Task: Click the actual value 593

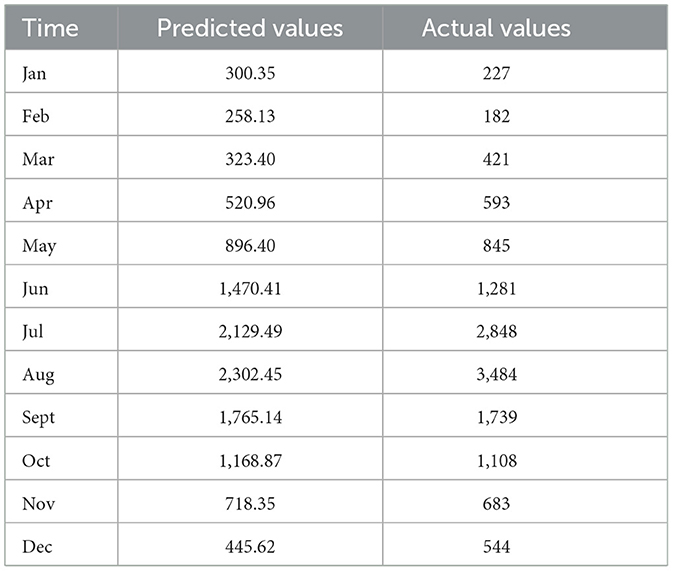Action: [495, 202]
